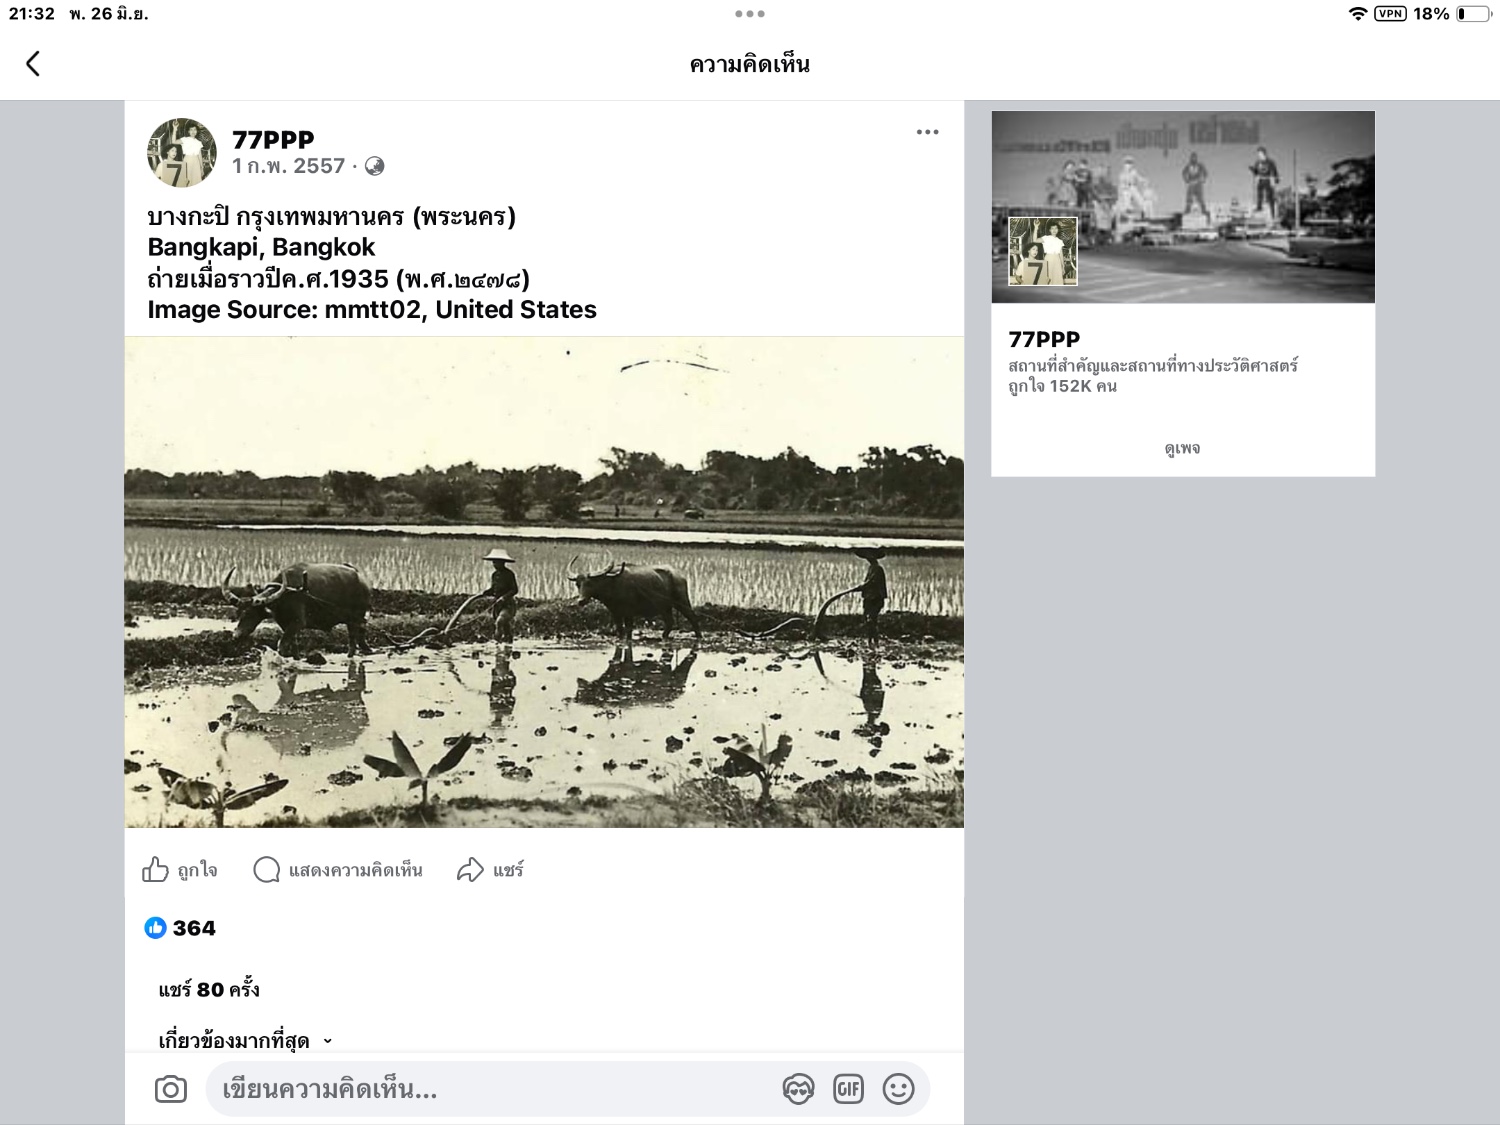Tap the camera icon to attach photo
1500x1125 pixels.
[171, 1089]
